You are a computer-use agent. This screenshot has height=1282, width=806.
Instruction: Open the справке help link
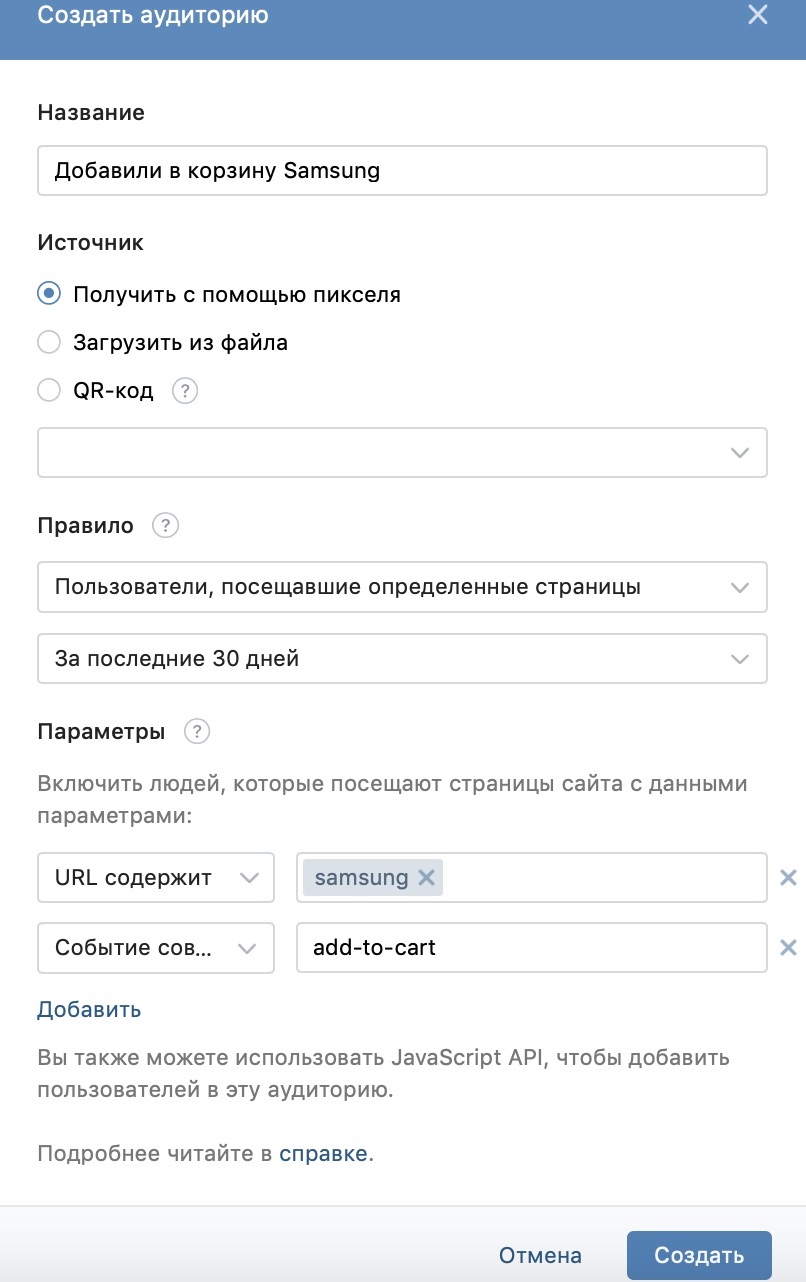click(323, 1154)
